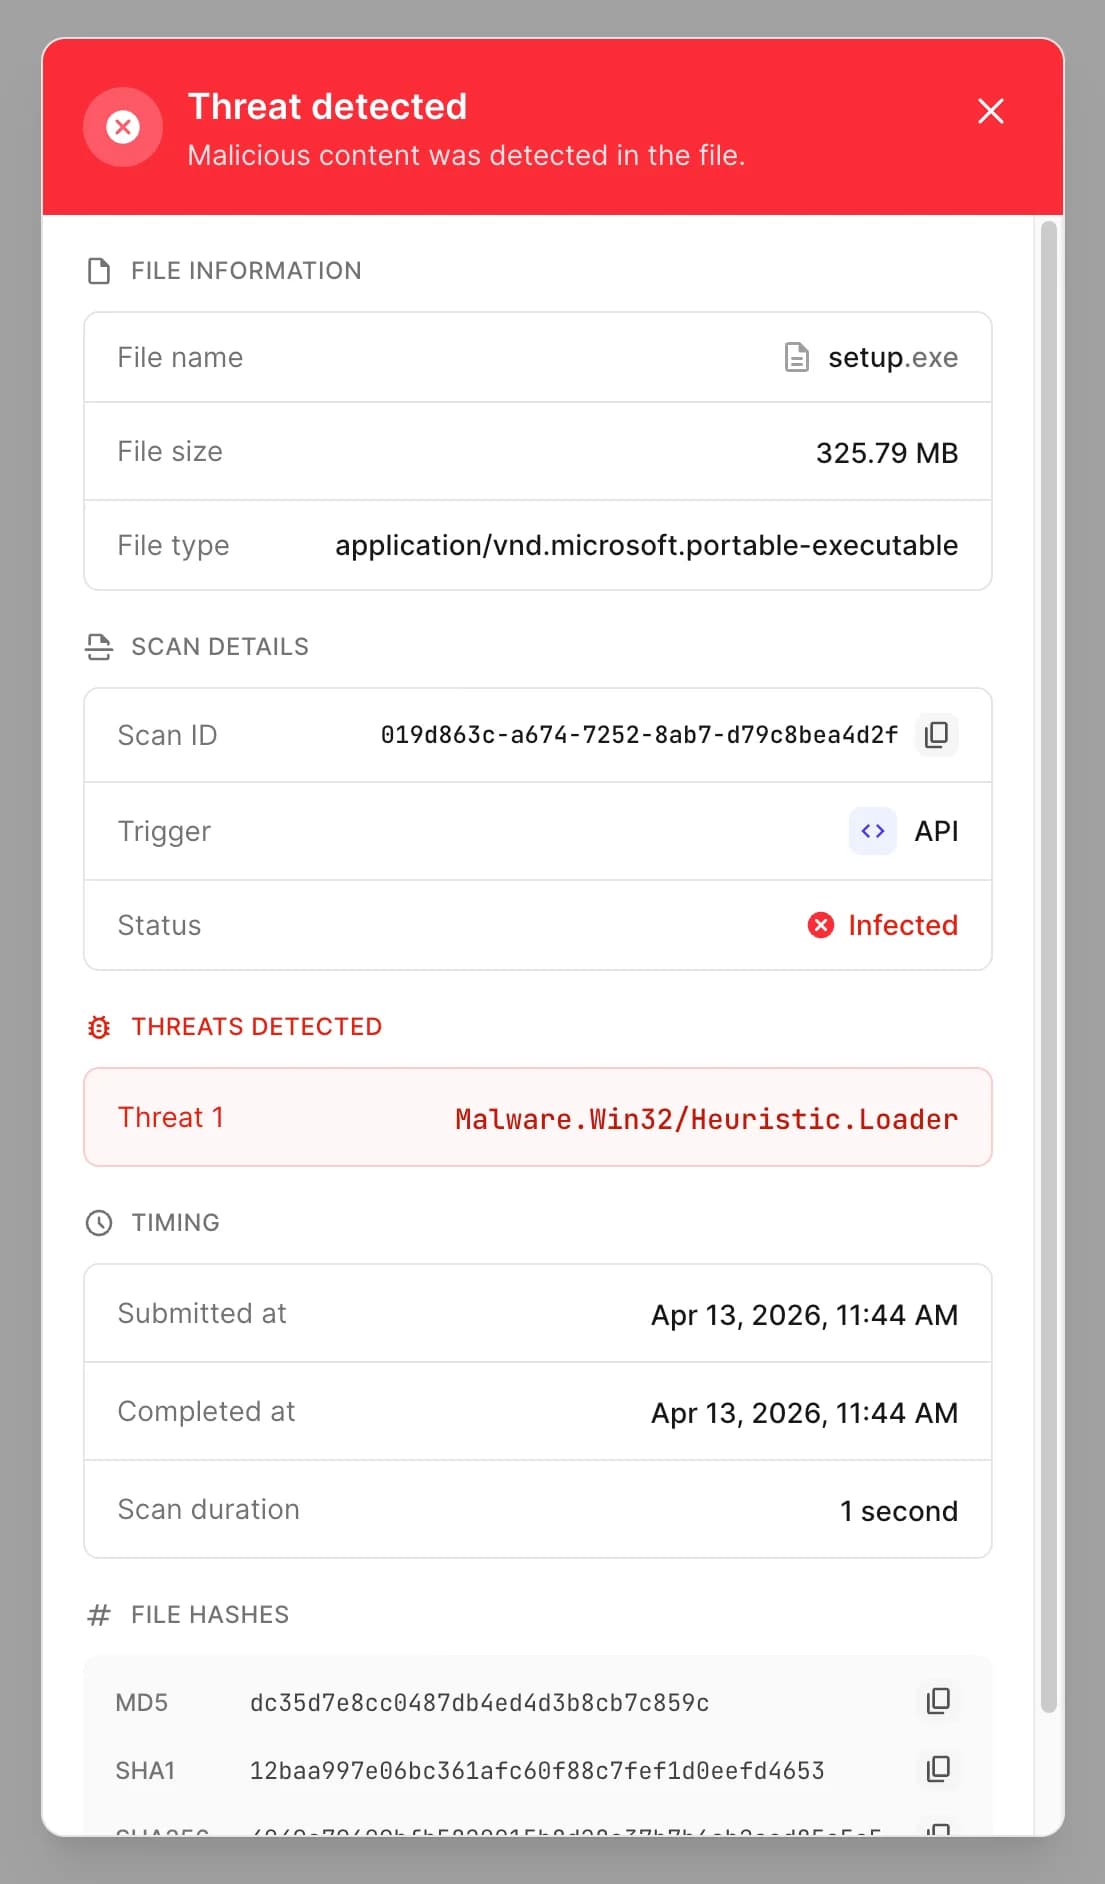Click the file icon beside FILE INFORMATION
The width and height of the screenshot is (1105, 1884).
point(98,269)
